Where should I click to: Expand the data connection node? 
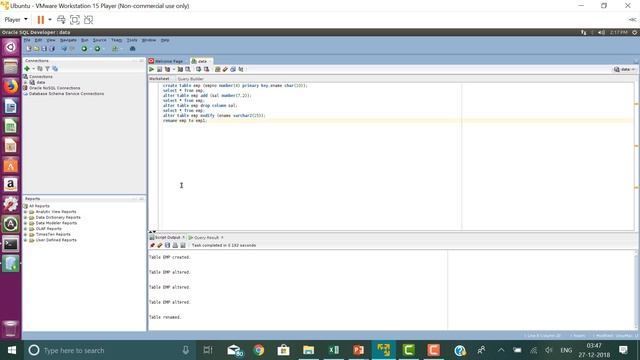[x=26, y=82]
